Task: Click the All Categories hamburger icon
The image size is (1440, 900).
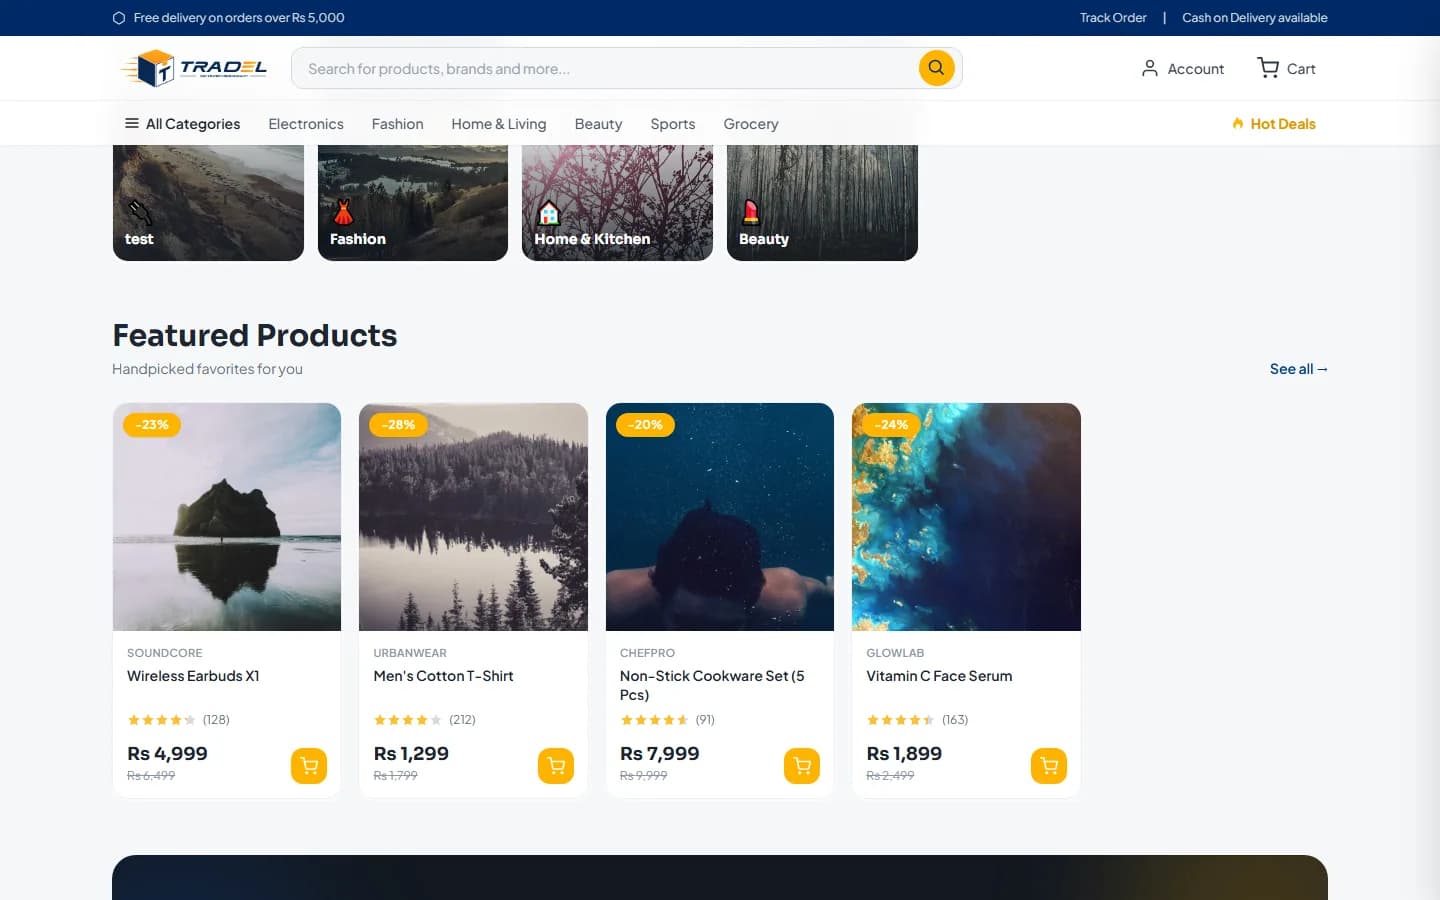Action: (131, 123)
